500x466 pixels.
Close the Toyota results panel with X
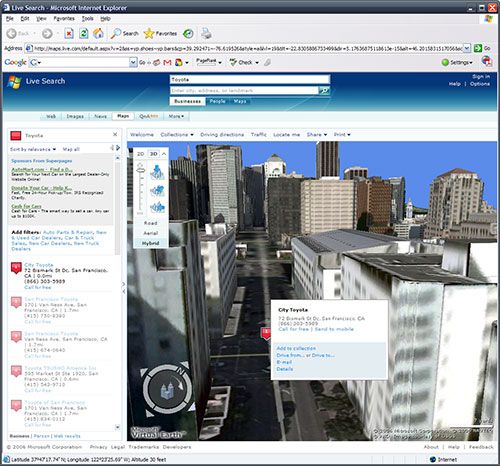pos(115,134)
